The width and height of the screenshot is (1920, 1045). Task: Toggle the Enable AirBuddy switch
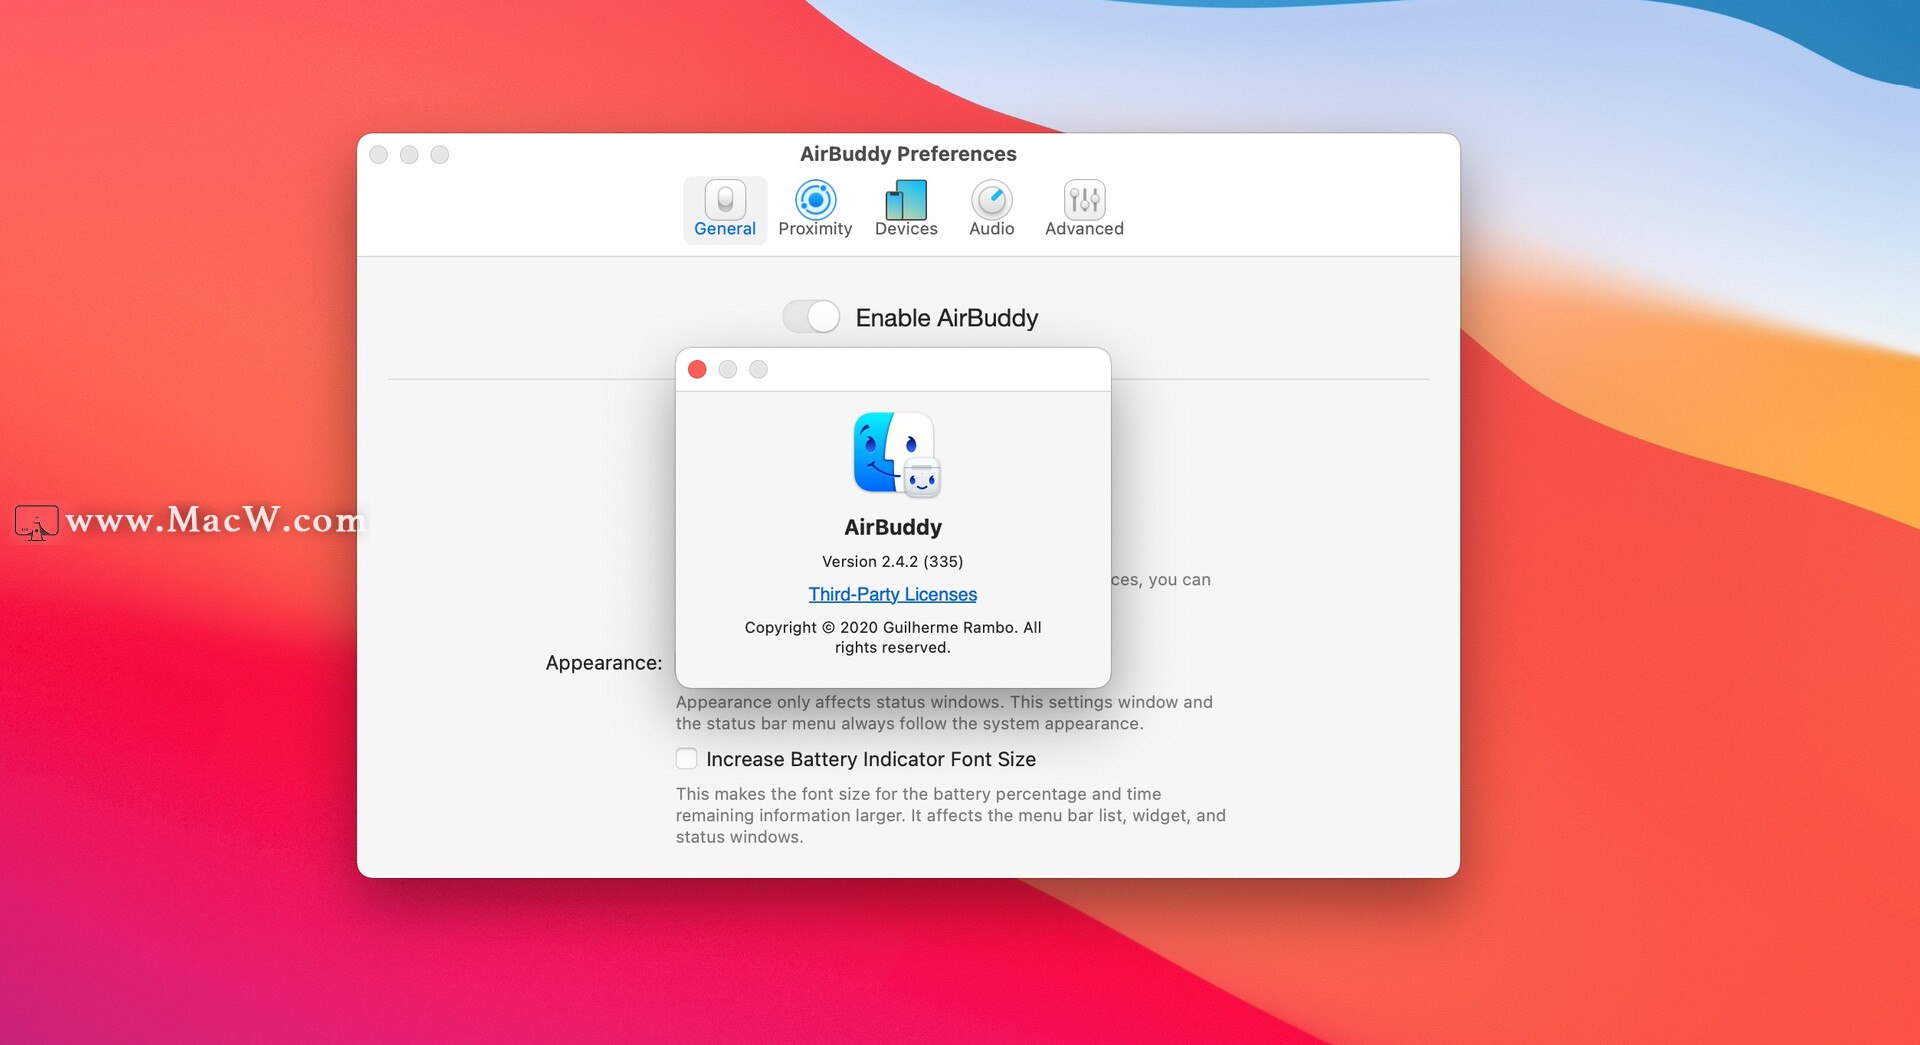point(811,317)
